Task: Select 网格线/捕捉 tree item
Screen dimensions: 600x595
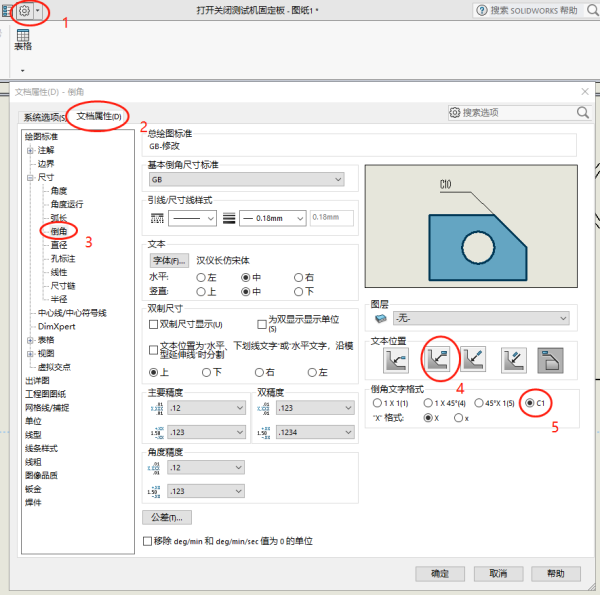Action: click(47, 408)
